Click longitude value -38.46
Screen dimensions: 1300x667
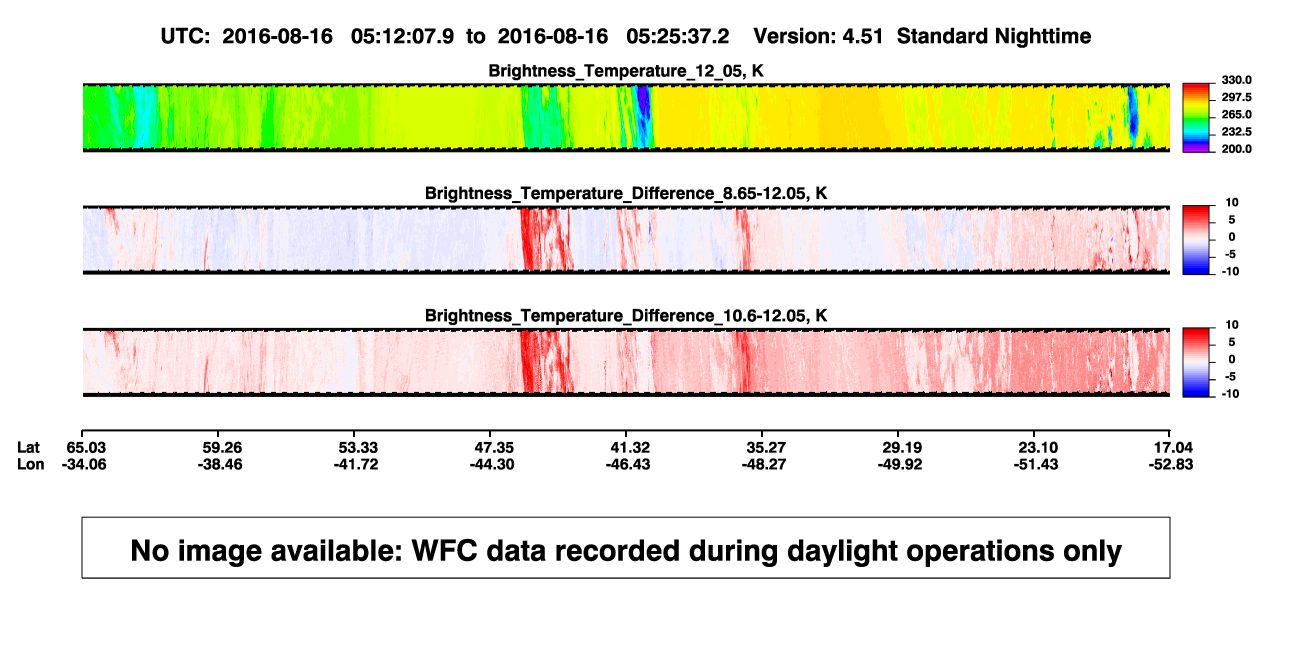(219, 464)
